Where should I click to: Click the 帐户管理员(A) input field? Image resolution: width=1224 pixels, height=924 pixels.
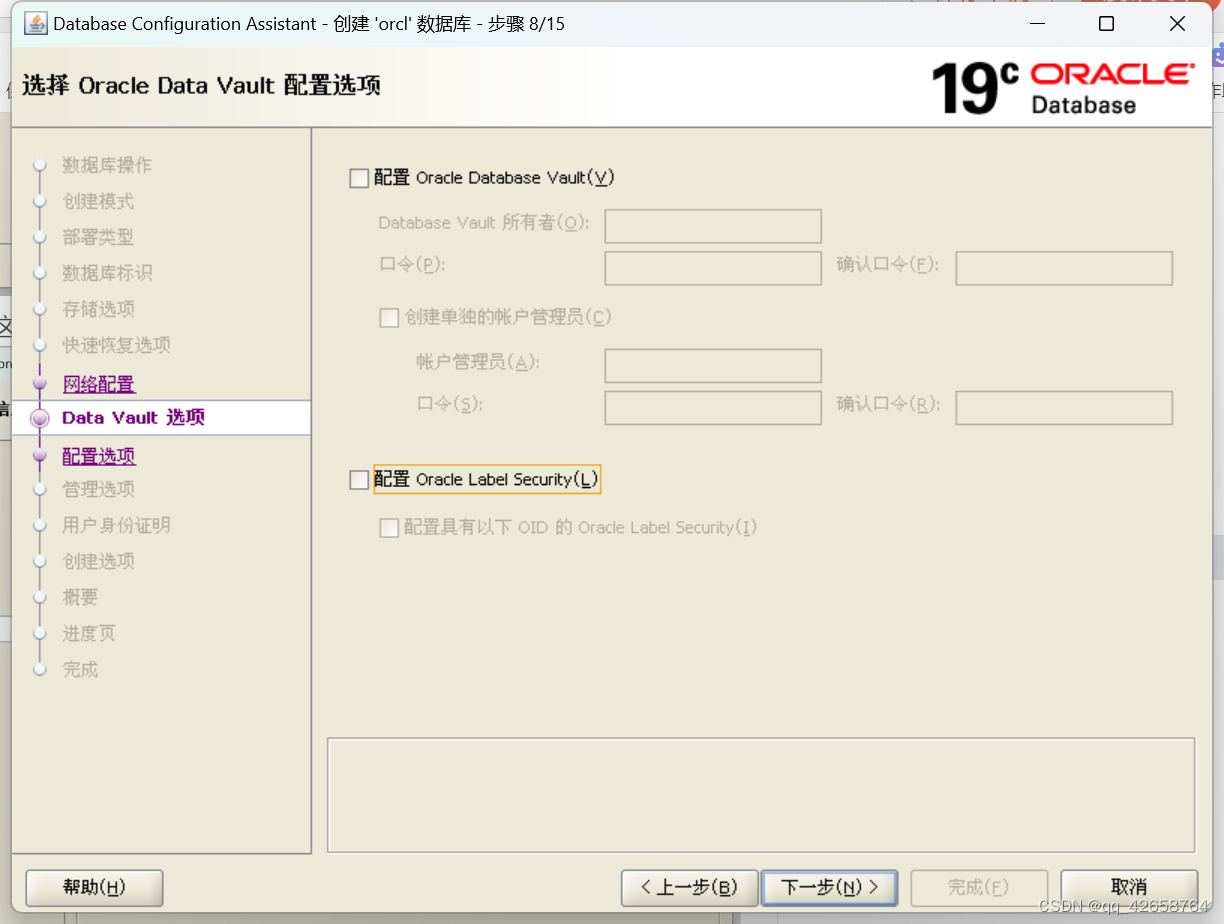[713, 366]
